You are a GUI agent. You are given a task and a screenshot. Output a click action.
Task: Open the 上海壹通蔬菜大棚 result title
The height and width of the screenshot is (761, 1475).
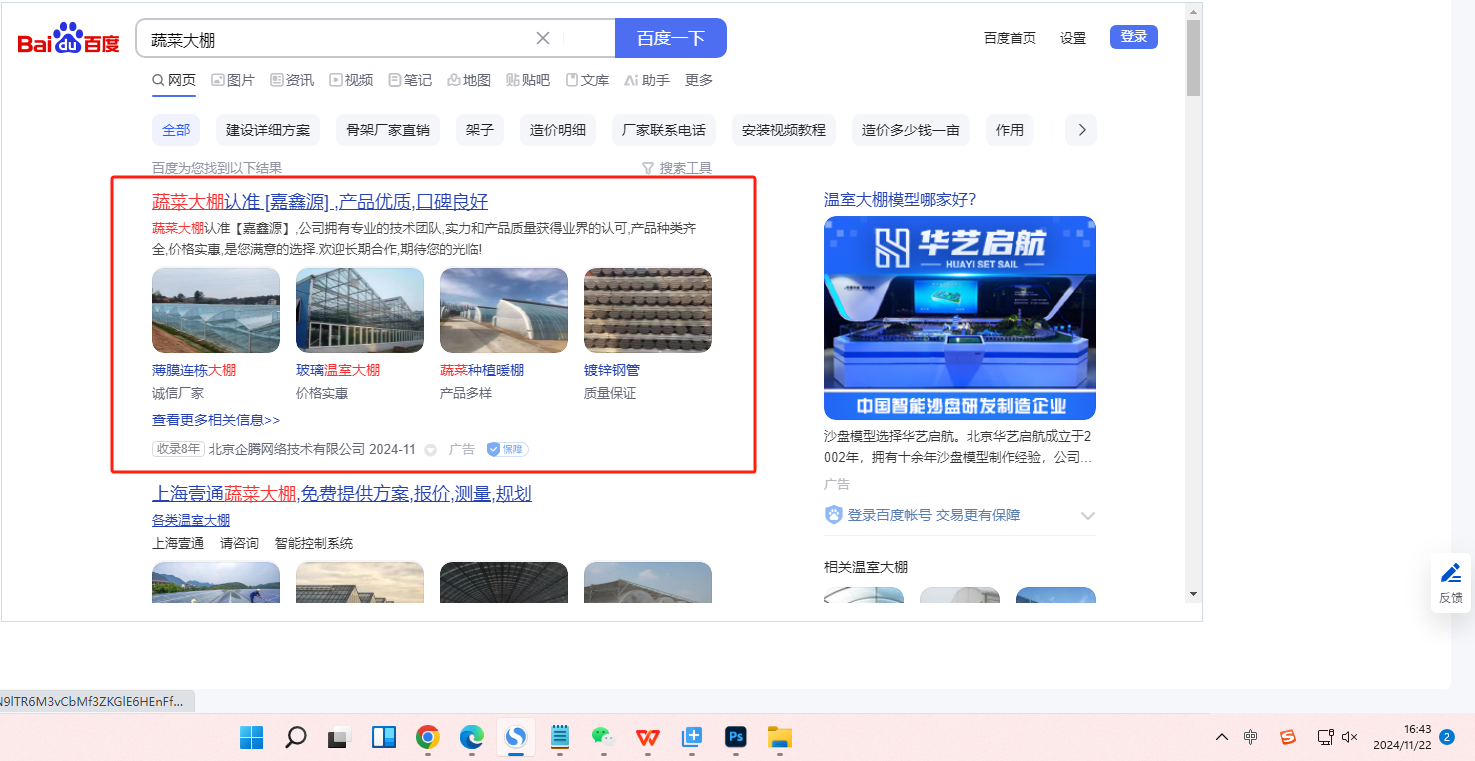point(342,493)
